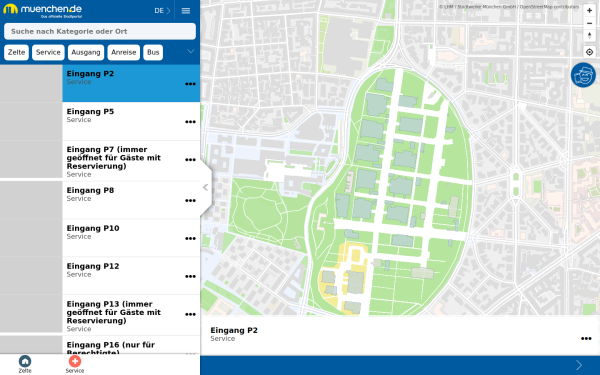Collapse the sidebar panel with arrow
Viewport: 600px width, 375px height.
coord(205,188)
